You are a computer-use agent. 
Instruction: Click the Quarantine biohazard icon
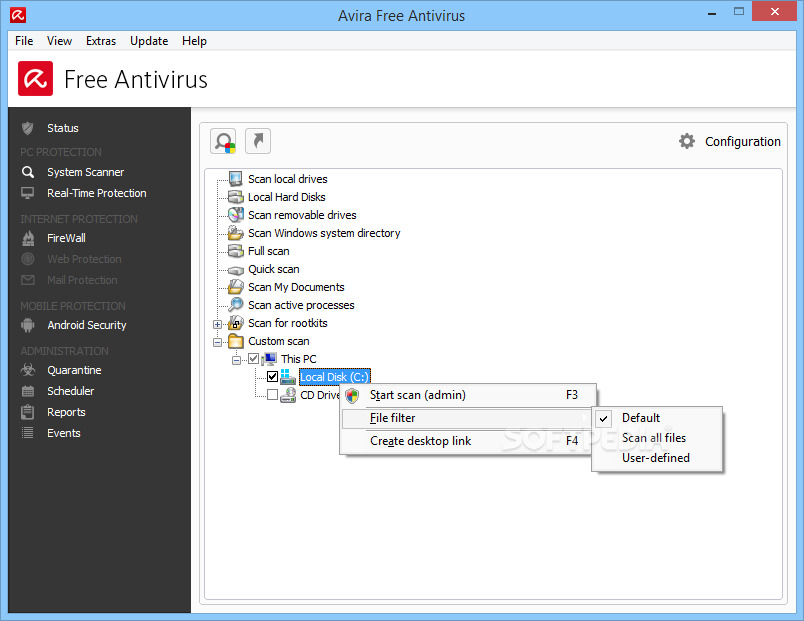point(28,370)
